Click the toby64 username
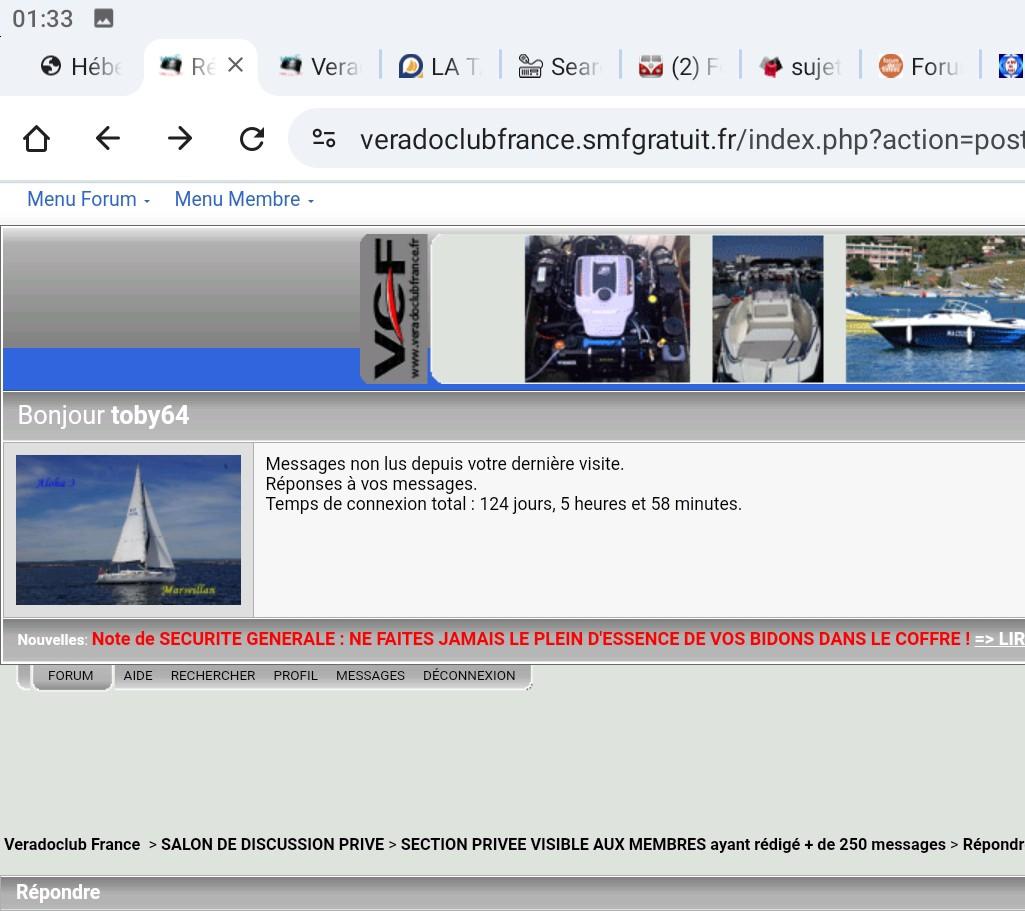Viewport: 1025px width, 911px height. coord(150,416)
